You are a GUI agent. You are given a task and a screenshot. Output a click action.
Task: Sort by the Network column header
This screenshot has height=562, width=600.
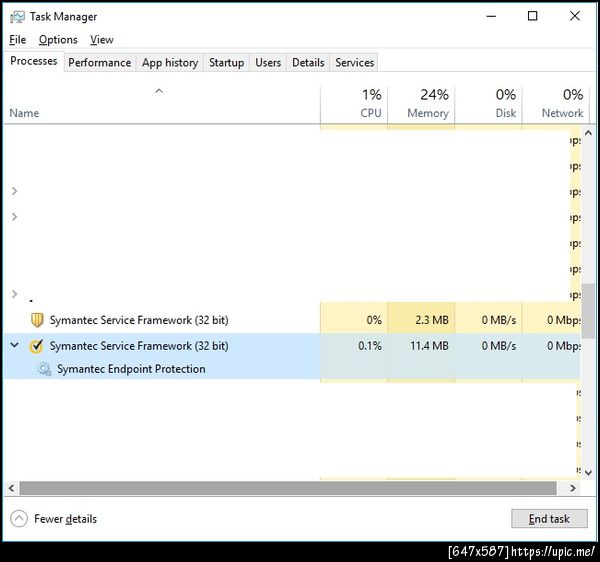coord(556,103)
